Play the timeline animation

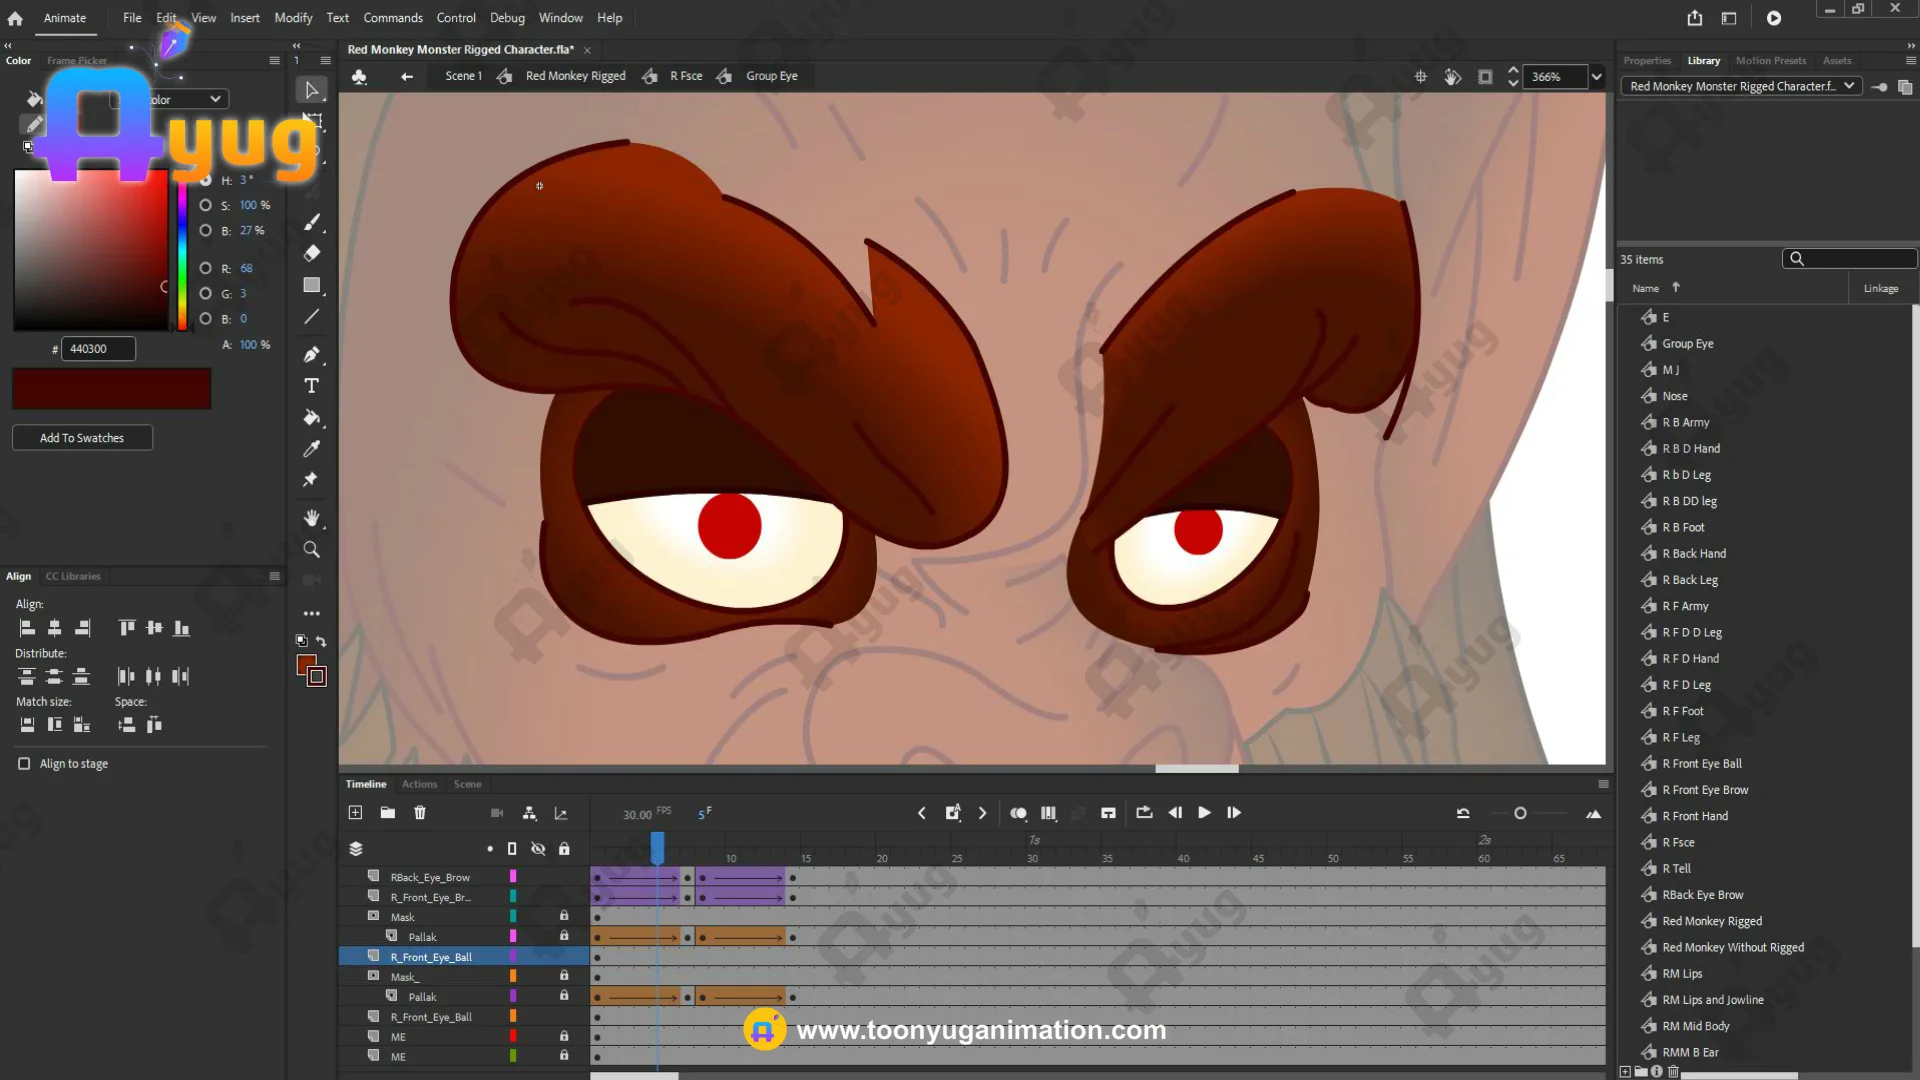click(1204, 813)
